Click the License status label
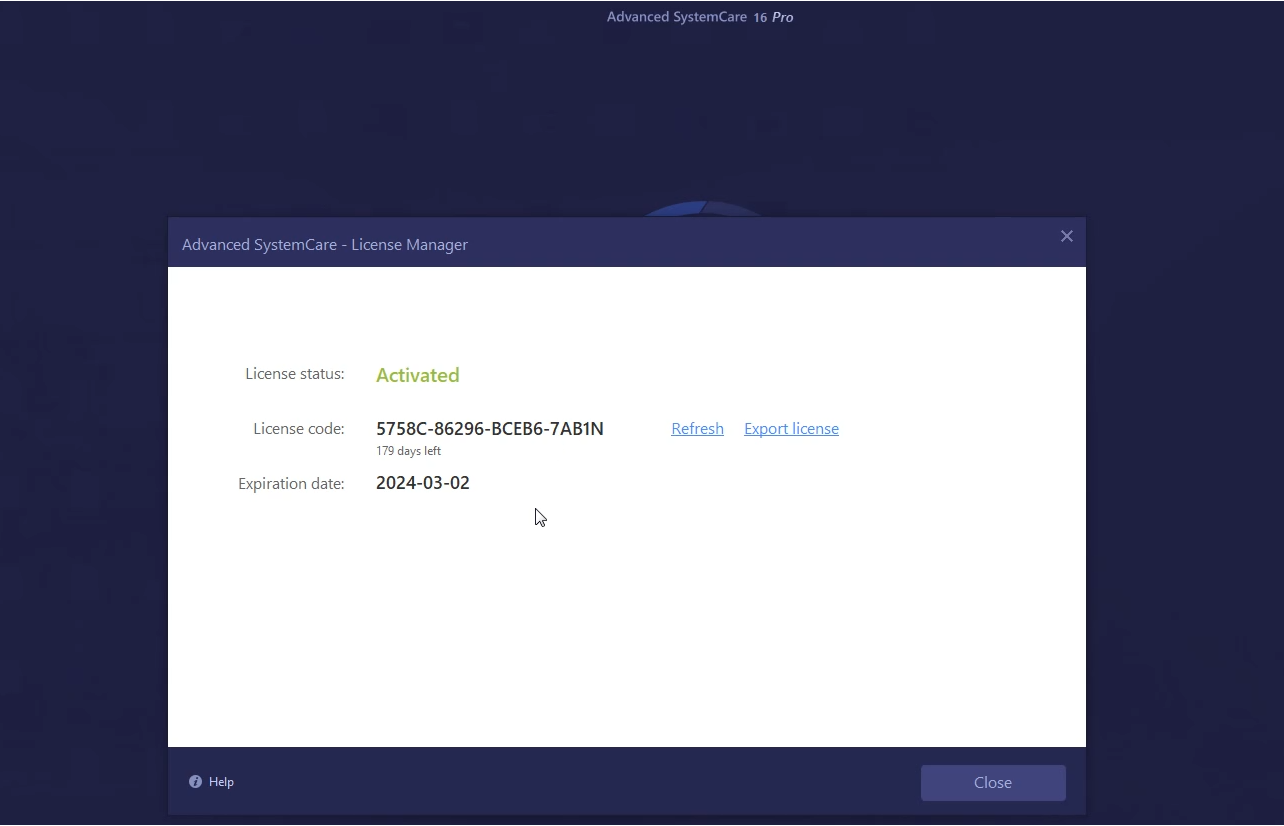 coord(295,374)
